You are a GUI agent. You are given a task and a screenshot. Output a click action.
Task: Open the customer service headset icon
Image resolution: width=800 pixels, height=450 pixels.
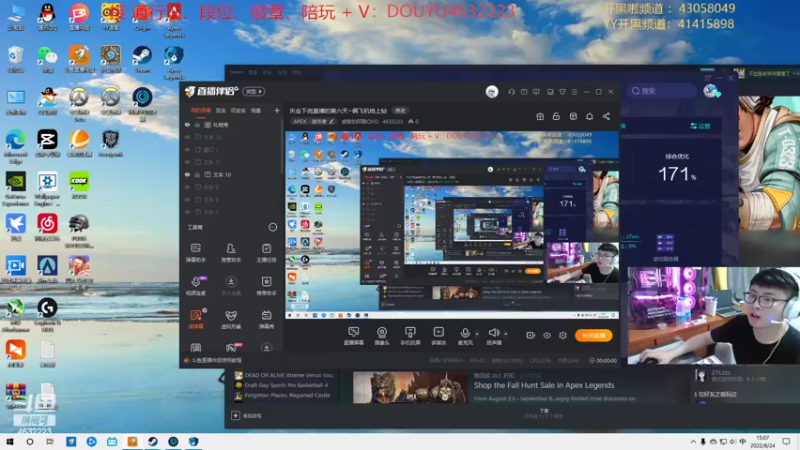click(x=511, y=92)
